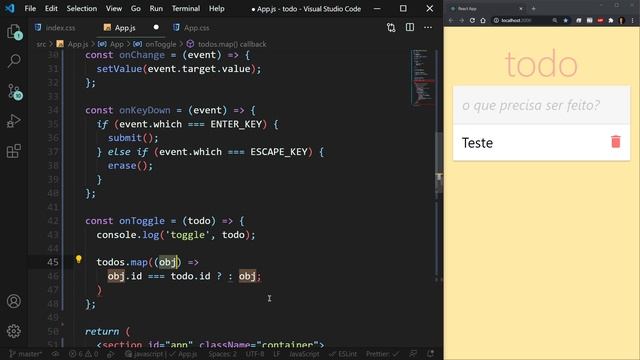Change file encoding via UTF-8
Image resolution: width=640 pixels, height=360 pixels.
[x=255, y=354]
